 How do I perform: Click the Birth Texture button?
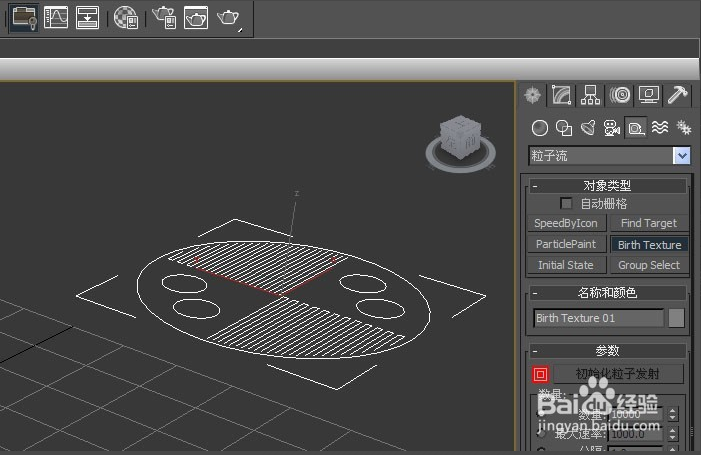[x=649, y=244]
